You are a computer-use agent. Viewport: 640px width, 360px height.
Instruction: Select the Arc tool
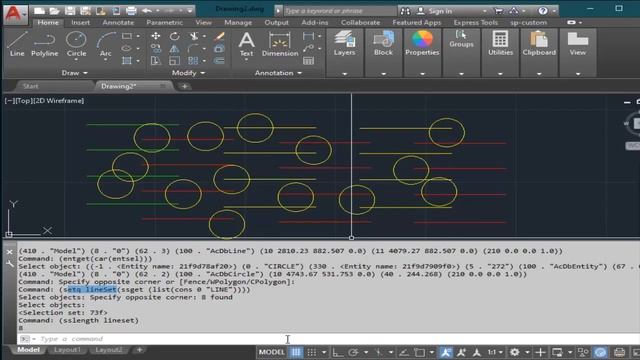pyautogui.click(x=105, y=44)
